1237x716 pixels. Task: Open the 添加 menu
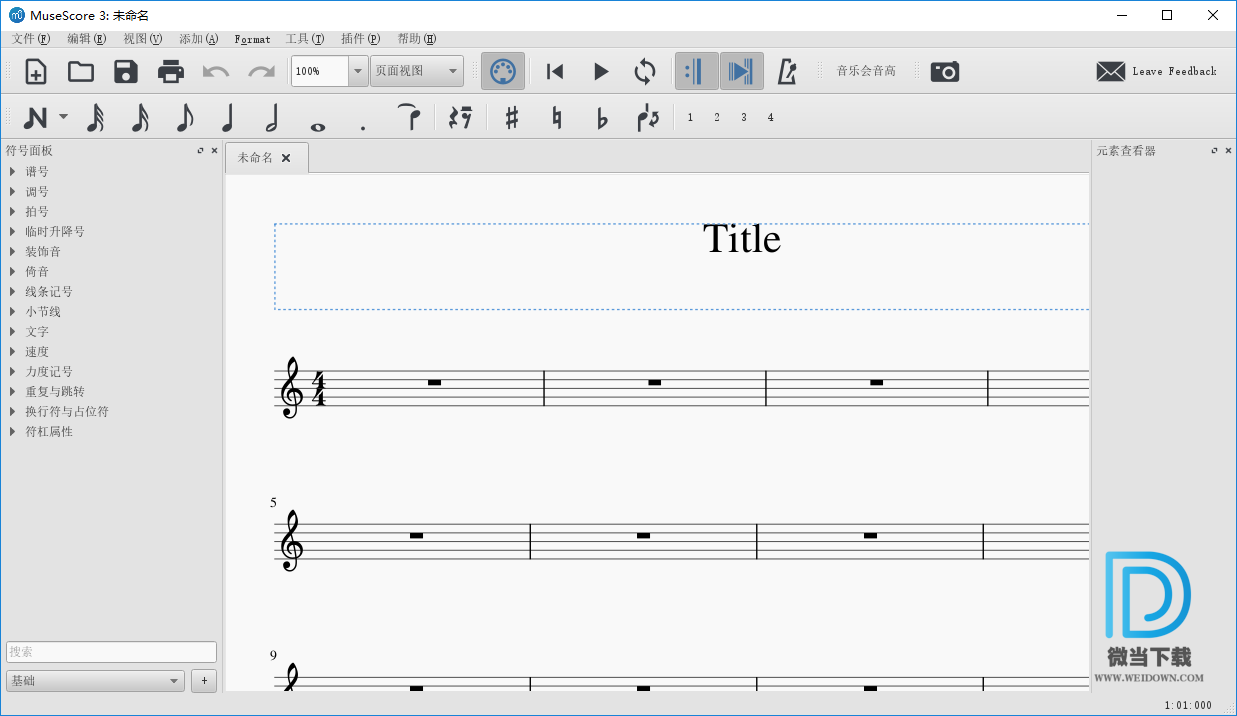(x=199, y=39)
